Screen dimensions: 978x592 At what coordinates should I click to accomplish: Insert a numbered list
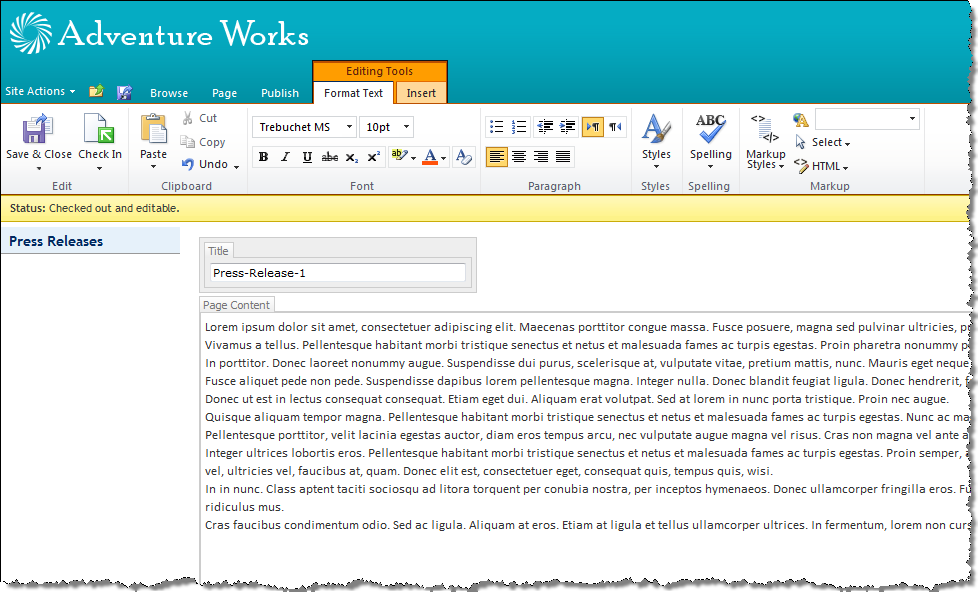pos(519,127)
